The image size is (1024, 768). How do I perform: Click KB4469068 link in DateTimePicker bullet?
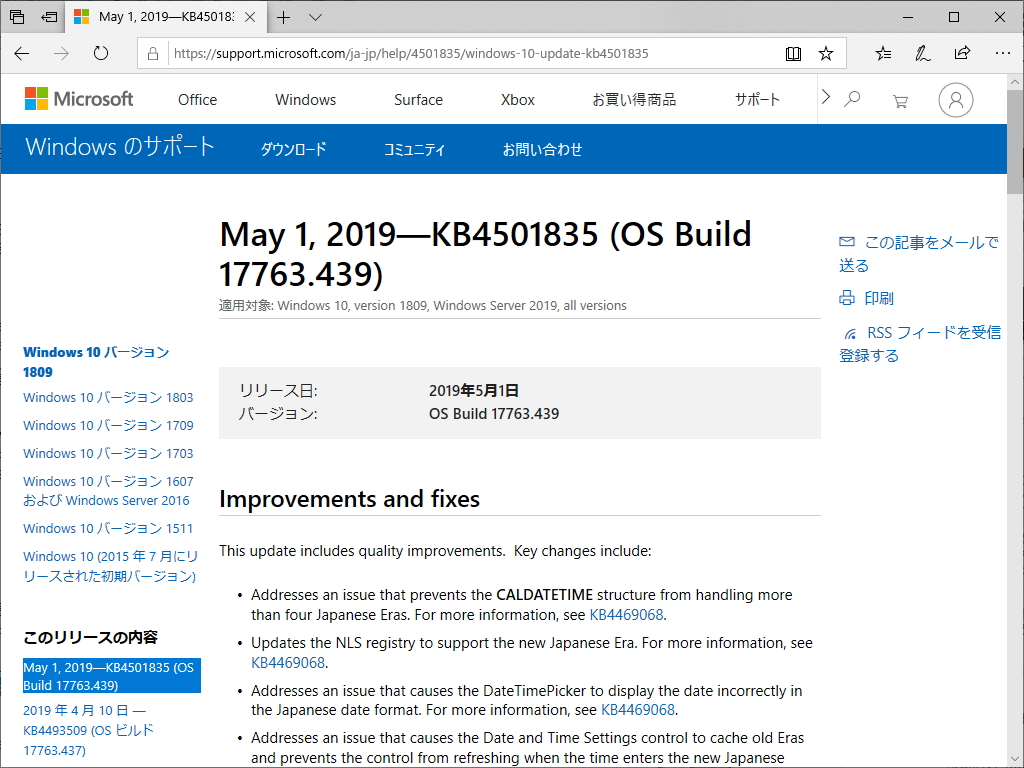[637, 710]
